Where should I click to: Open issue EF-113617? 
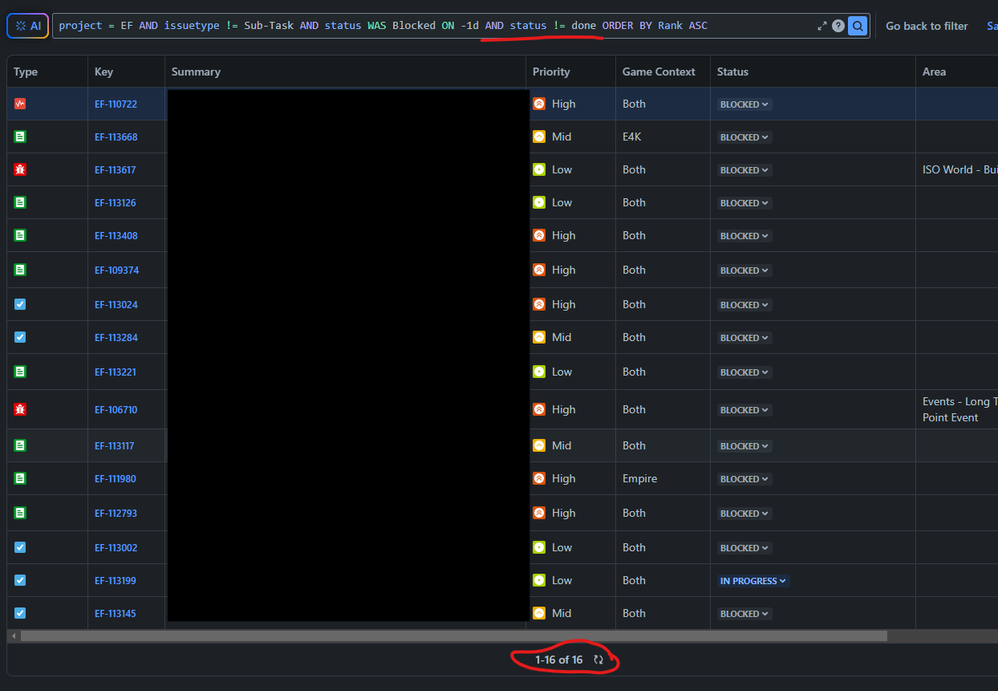(x=115, y=170)
